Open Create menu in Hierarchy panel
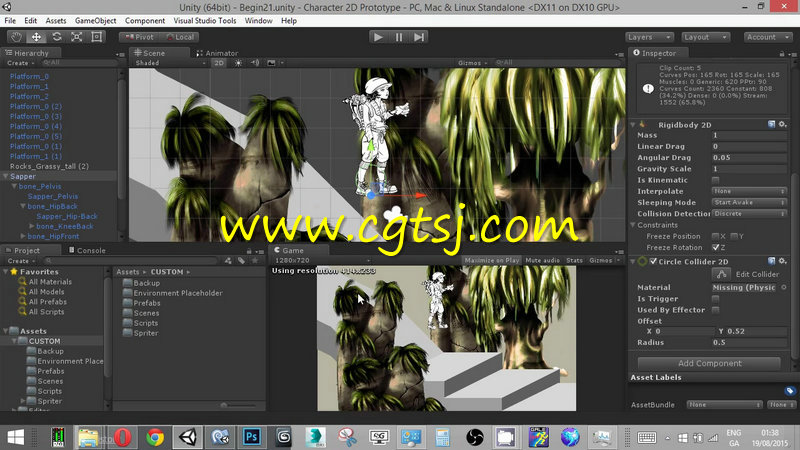 click(x=20, y=63)
